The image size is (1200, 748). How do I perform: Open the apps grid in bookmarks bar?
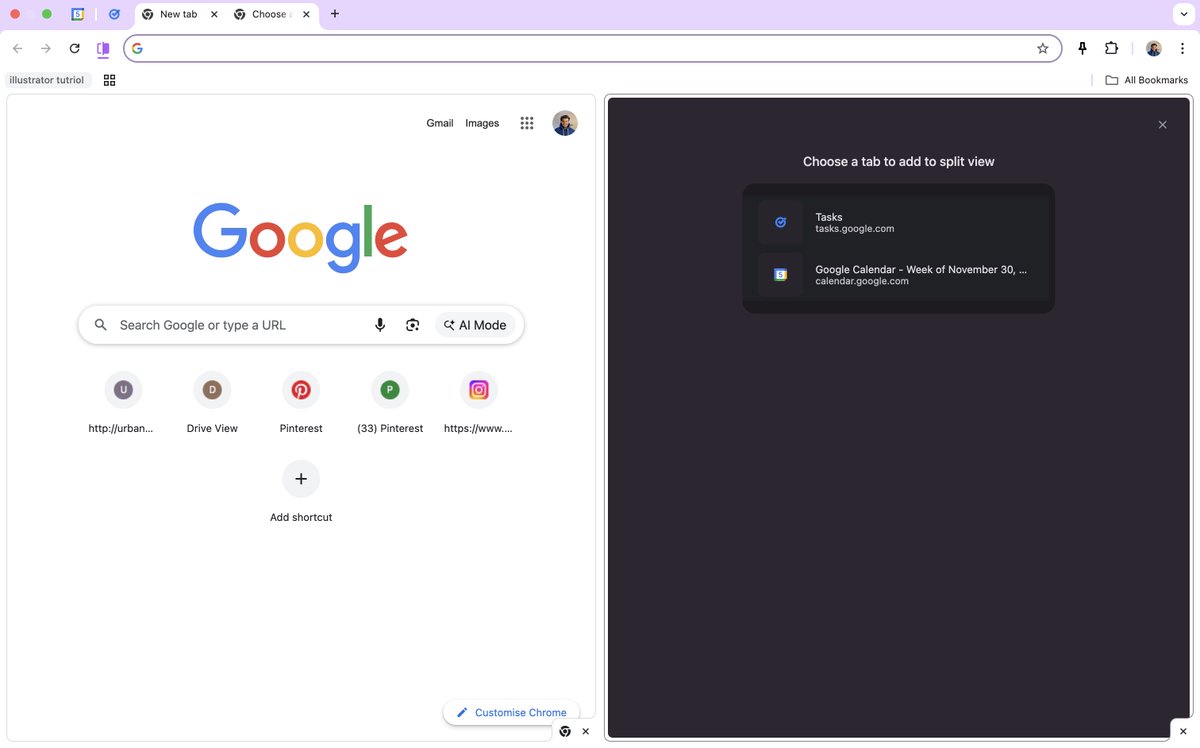[110, 80]
